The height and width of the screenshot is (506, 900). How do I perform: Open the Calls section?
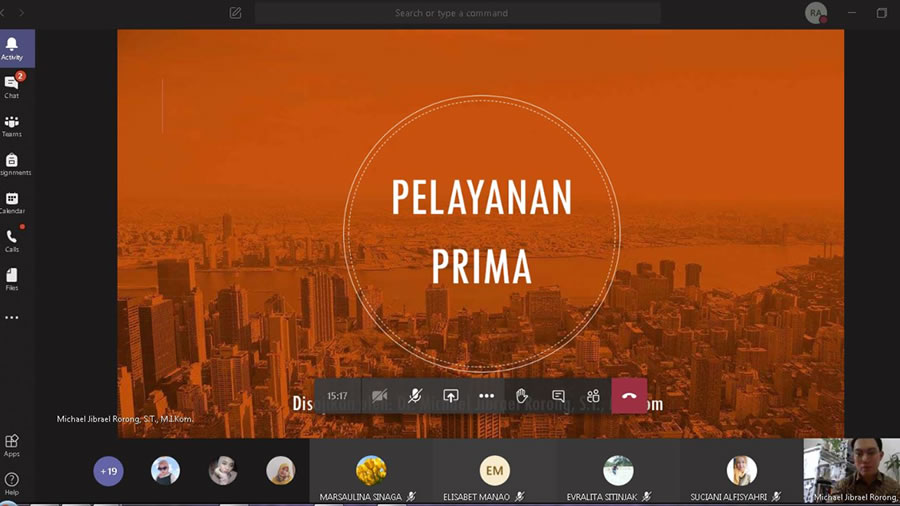click(12, 241)
